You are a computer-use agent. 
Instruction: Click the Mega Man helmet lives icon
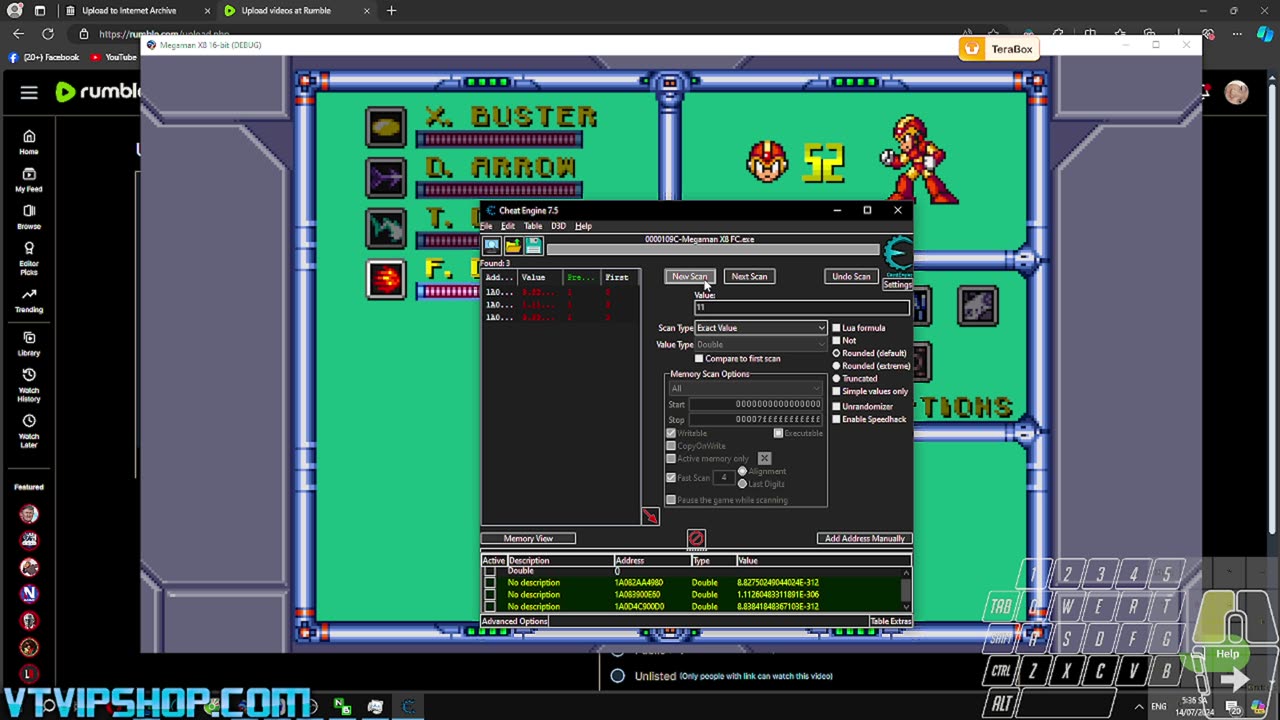pyautogui.click(x=767, y=160)
